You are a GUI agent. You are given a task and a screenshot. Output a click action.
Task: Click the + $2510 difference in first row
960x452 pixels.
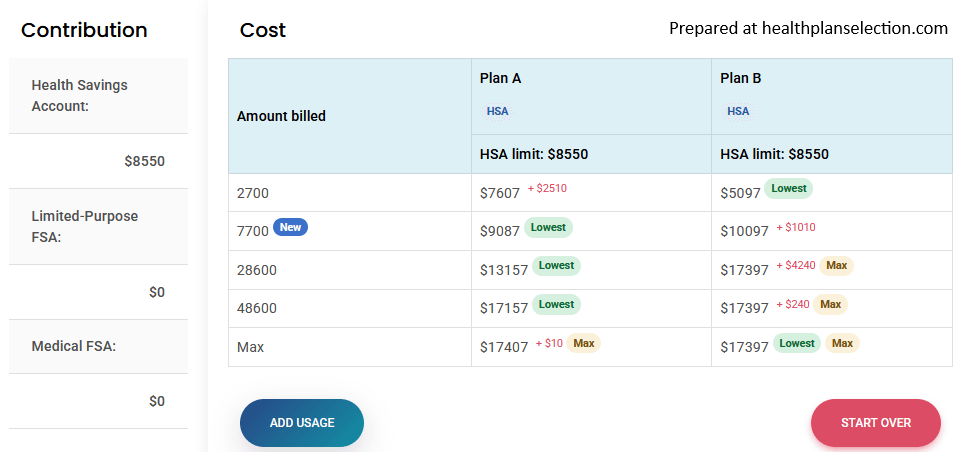coord(547,189)
